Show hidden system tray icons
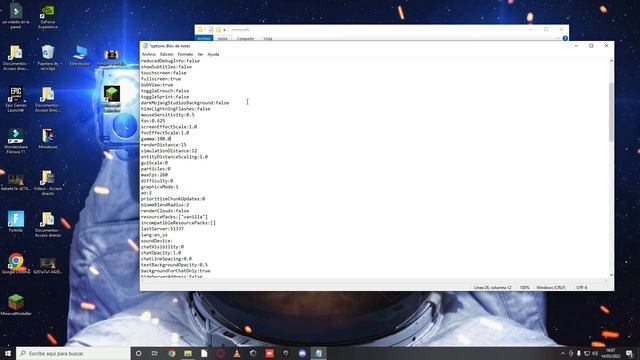 [562, 353]
